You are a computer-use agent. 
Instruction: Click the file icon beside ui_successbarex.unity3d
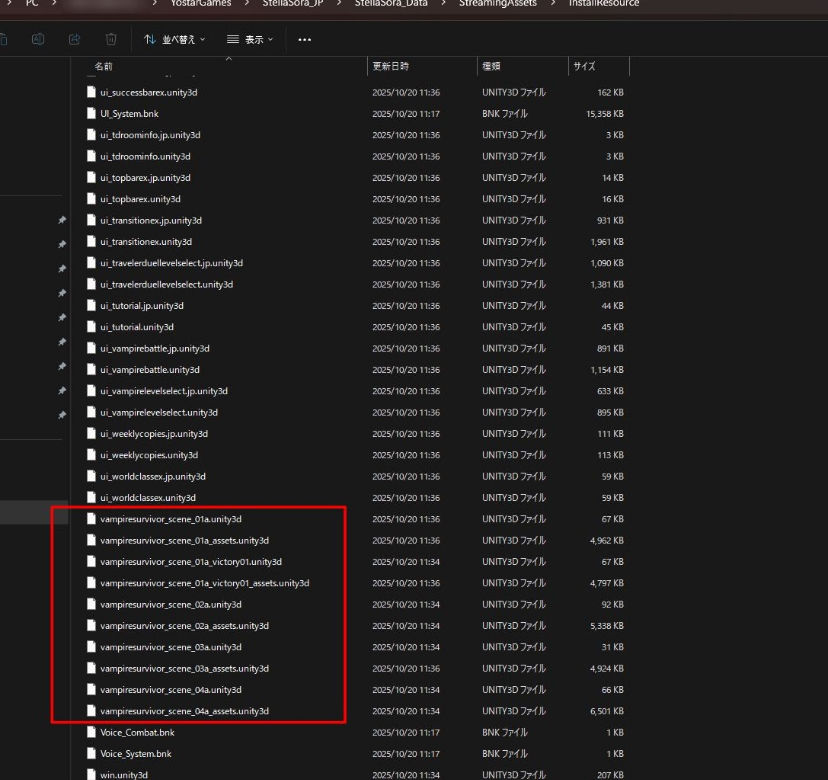91,93
